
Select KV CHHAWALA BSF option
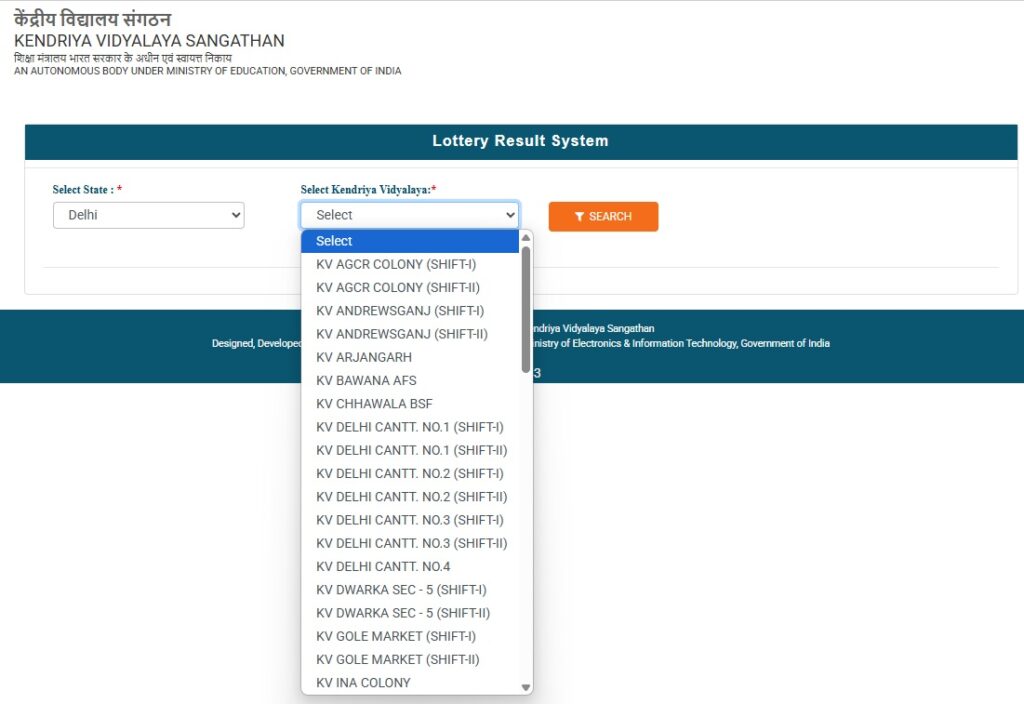[x=409, y=404]
